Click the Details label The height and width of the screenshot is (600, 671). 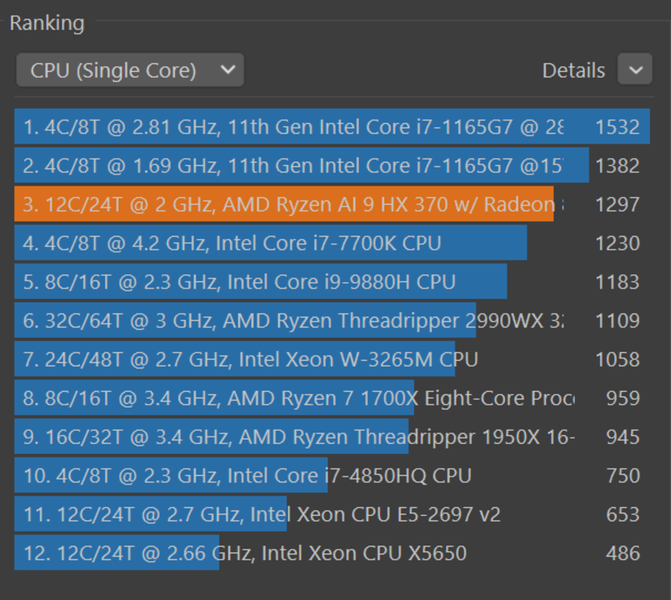573,70
